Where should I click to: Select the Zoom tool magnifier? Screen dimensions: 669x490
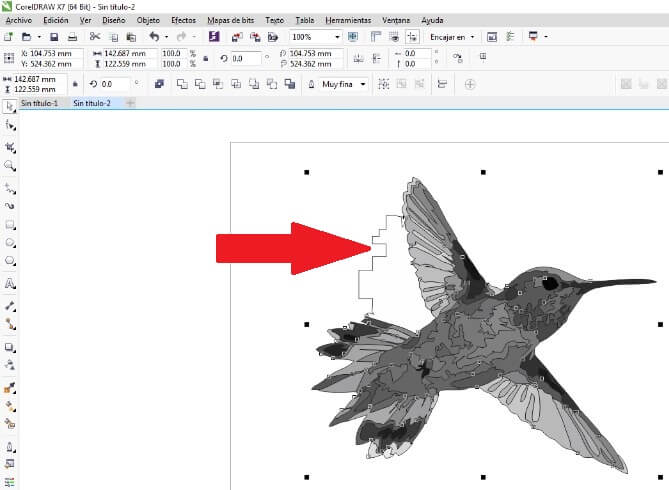[10, 166]
